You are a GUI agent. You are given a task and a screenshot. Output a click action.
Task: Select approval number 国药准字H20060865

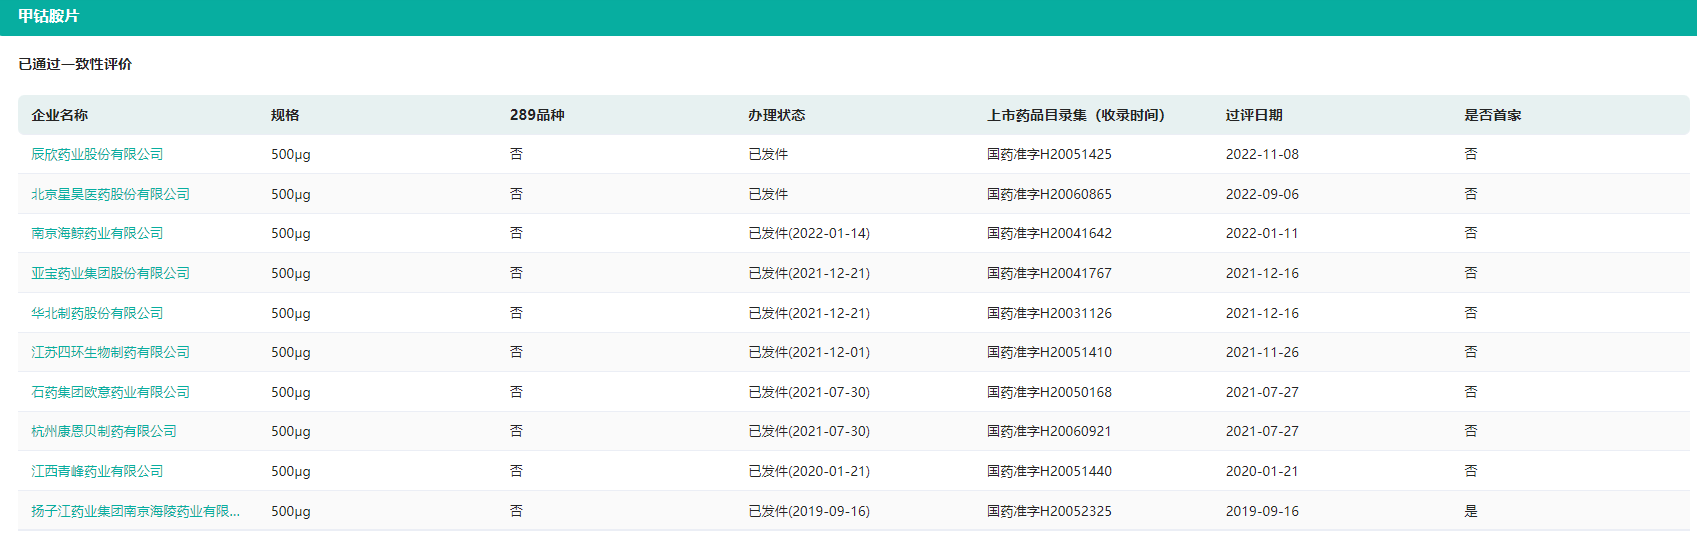[x=1049, y=194]
